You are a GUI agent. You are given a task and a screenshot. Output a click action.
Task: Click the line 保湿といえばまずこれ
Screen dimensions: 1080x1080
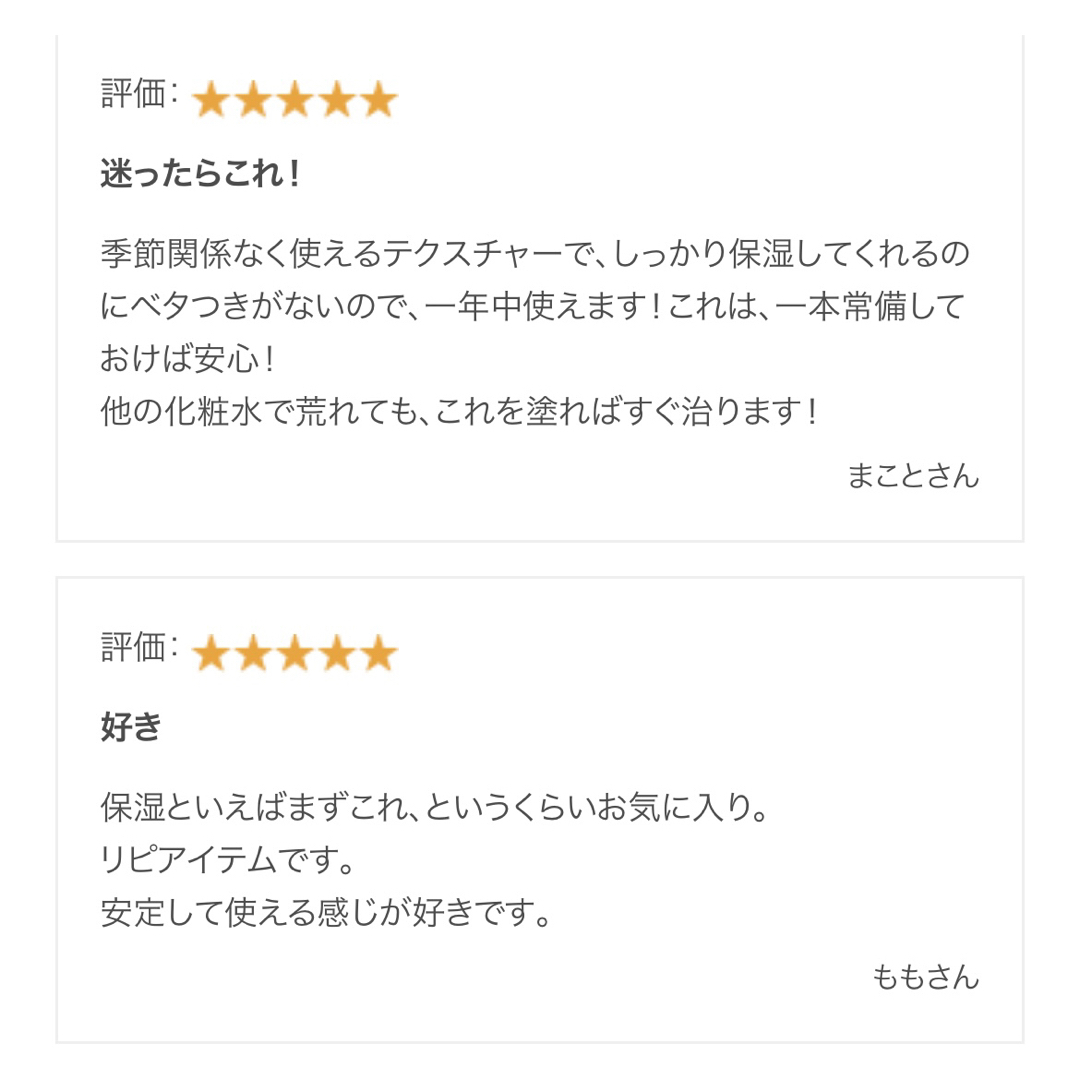(435, 807)
